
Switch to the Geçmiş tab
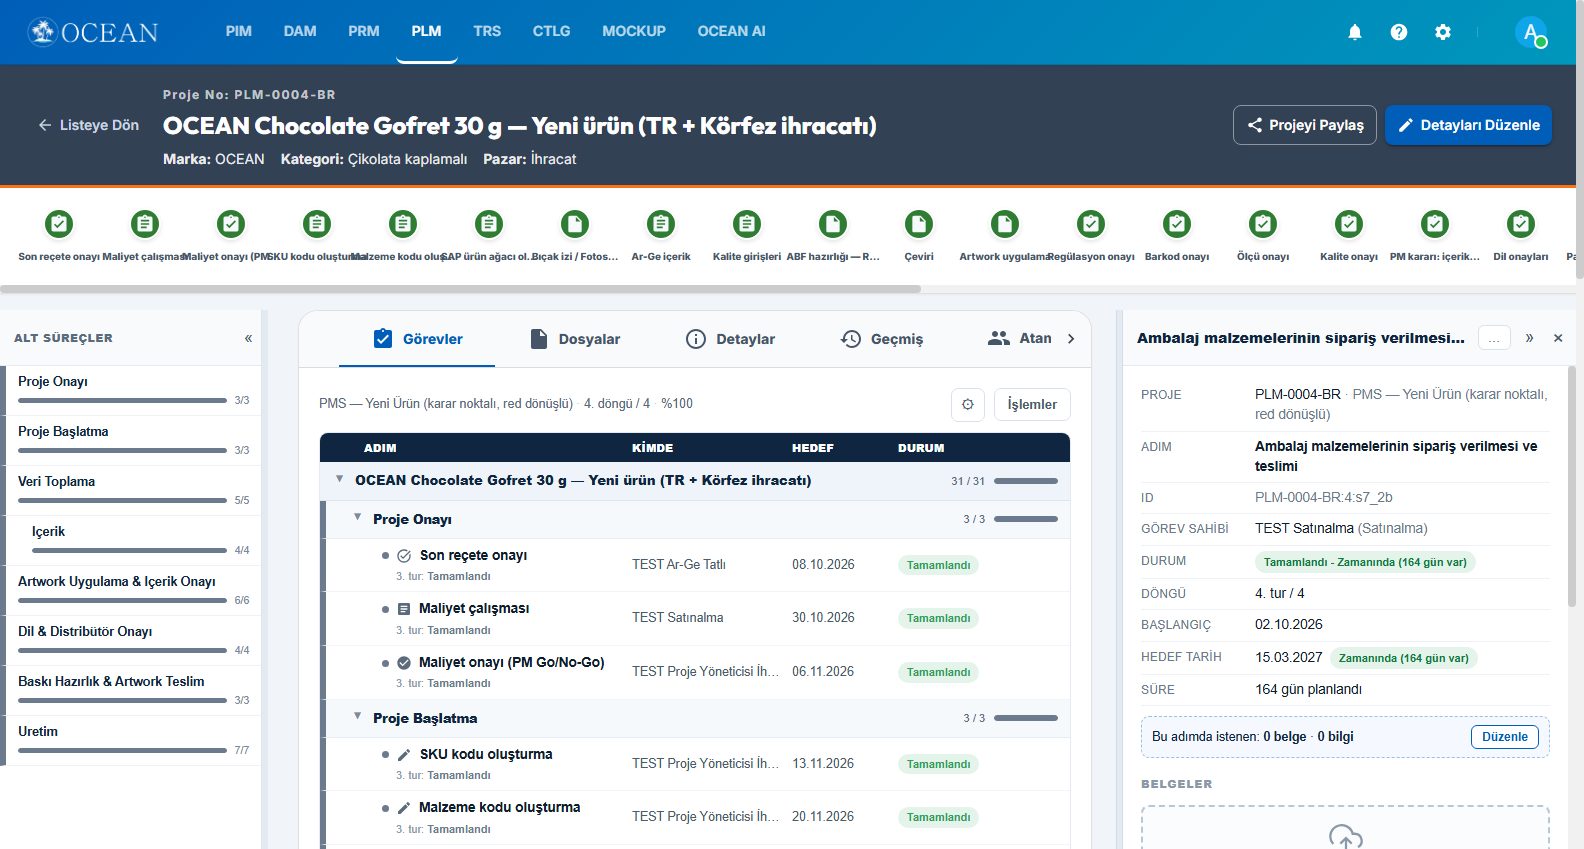[x=882, y=339]
